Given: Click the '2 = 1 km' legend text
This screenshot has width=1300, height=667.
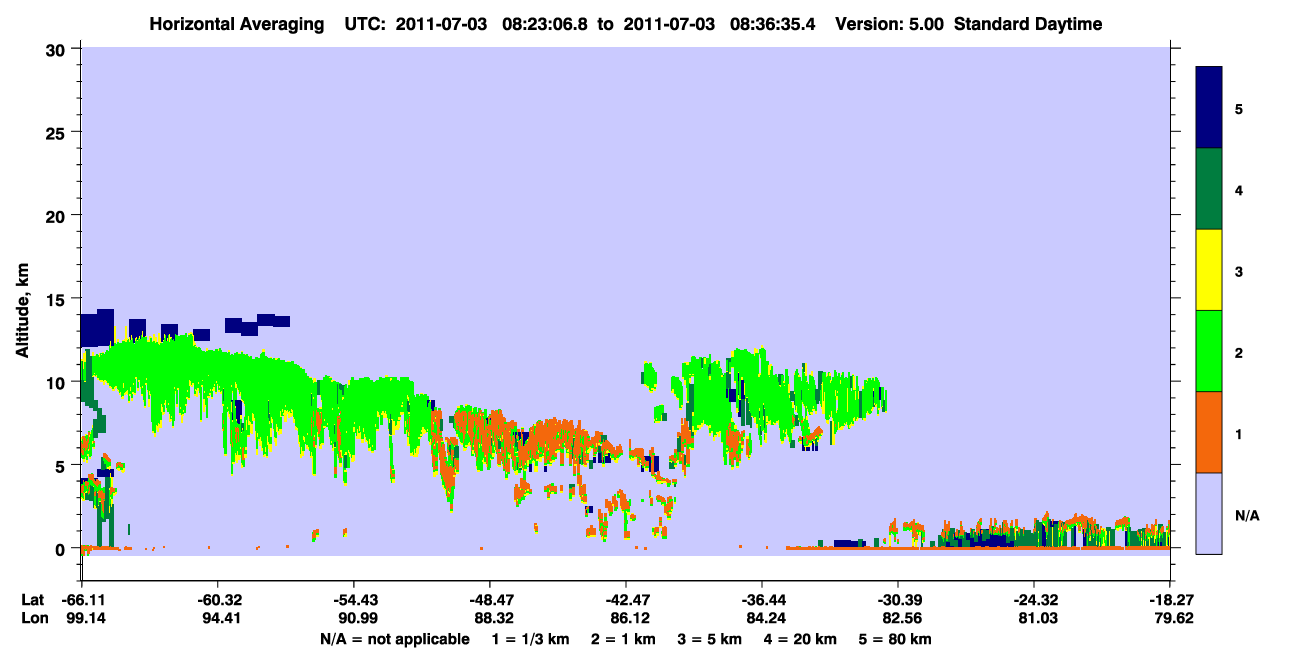Looking at the screenshot, I should pyautogui.click(x=623, y=639).
